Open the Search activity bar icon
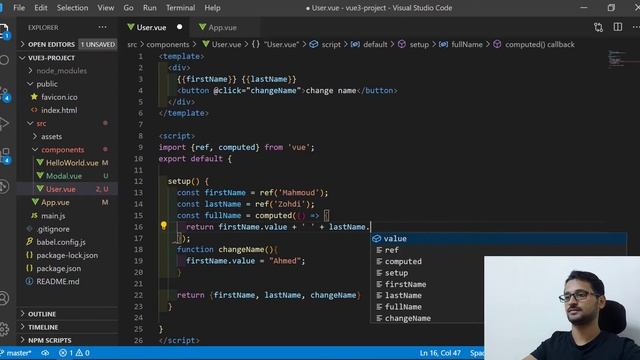This screenshot has height=360, width=640. [x=4, y=60]
